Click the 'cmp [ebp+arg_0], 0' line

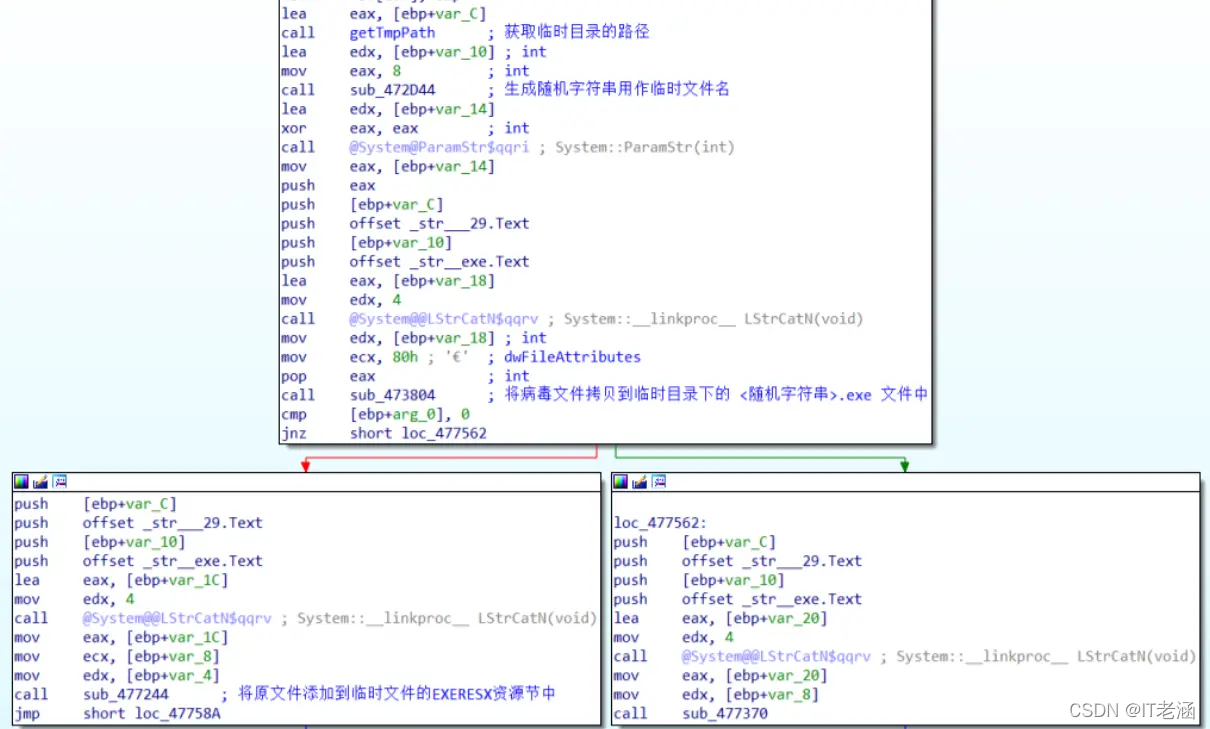375,414
